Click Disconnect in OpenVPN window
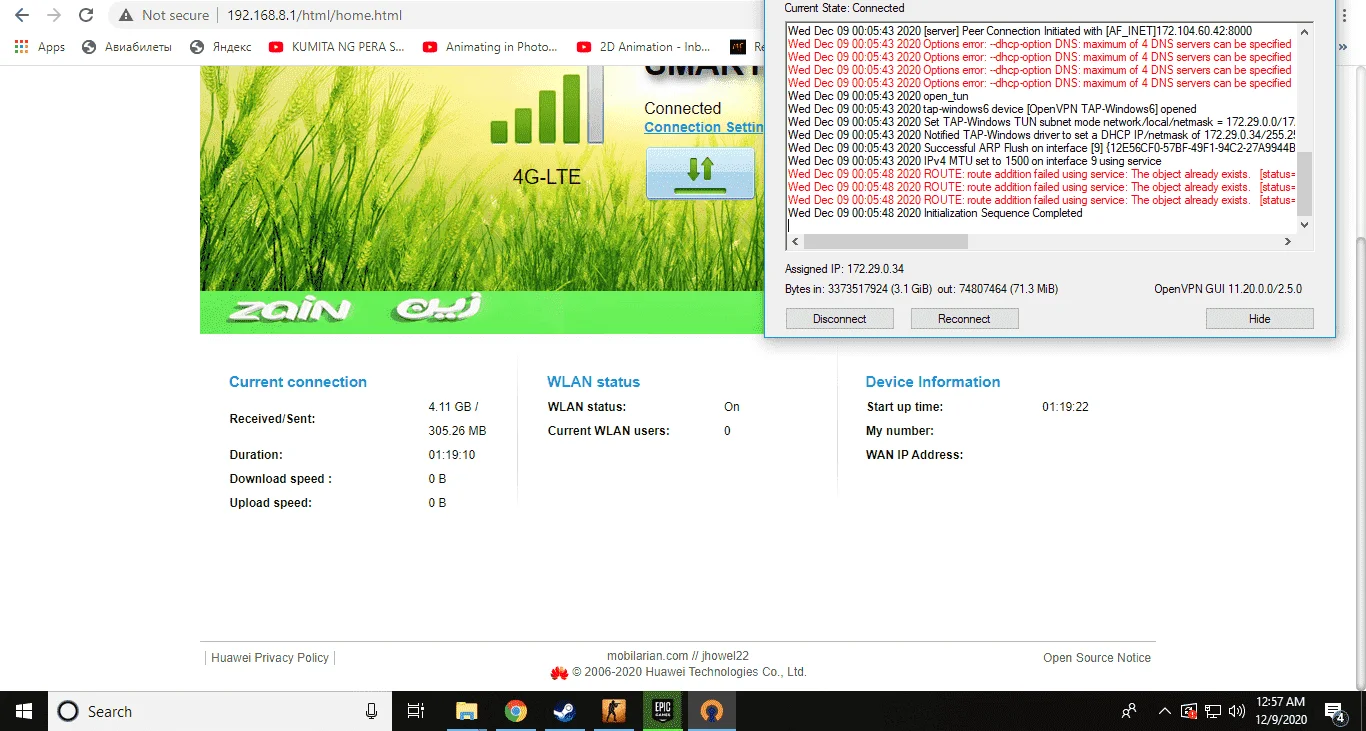The image size is (1366, 731). coord(839,319)
